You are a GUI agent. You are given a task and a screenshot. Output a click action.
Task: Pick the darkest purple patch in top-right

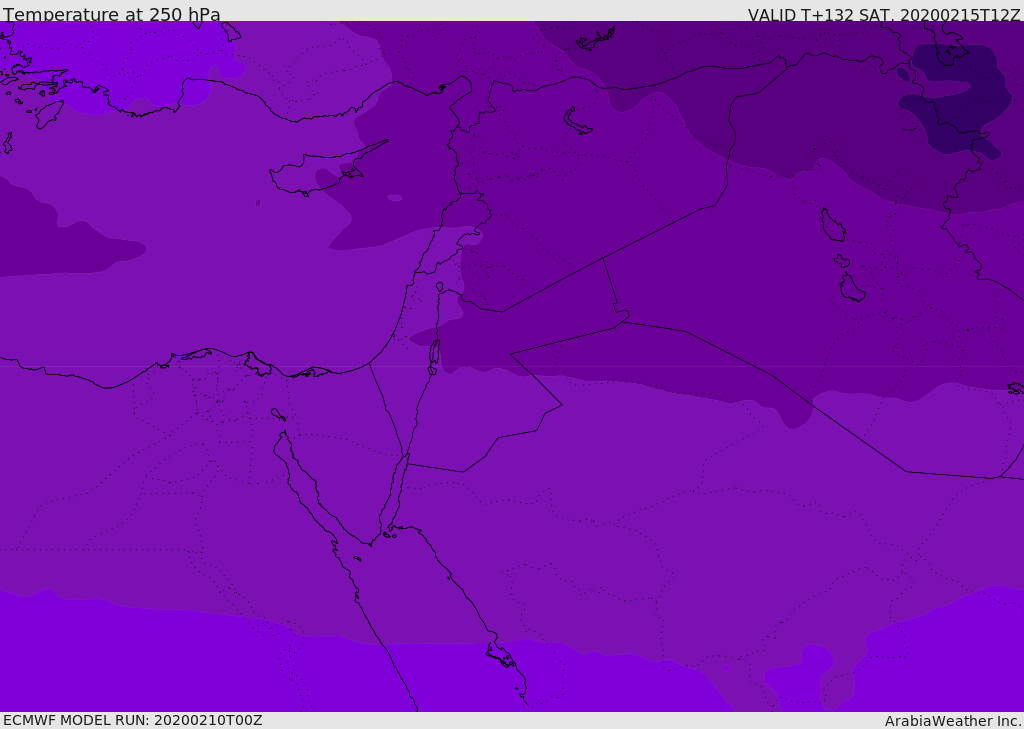[x=950, y=100]
